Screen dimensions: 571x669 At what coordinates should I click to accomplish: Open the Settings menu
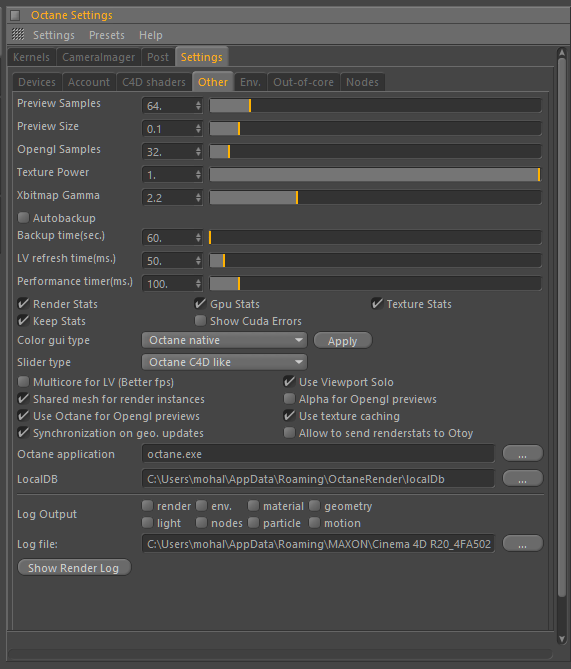(x=54, y=35)
